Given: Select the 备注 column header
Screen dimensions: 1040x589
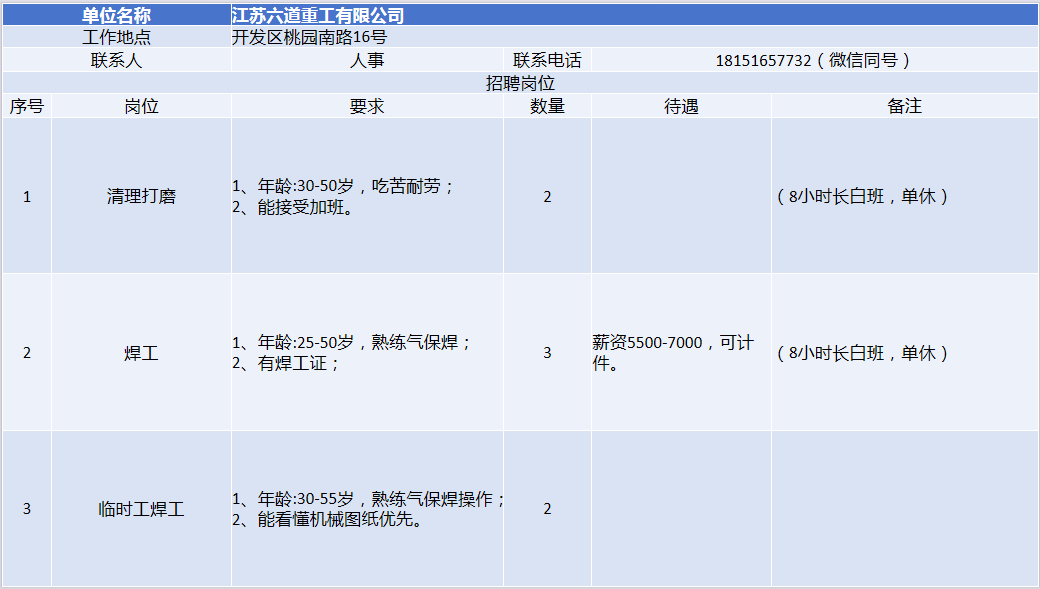Looking at the screenshot, I should pyautogui.click(x=904, y=106).
